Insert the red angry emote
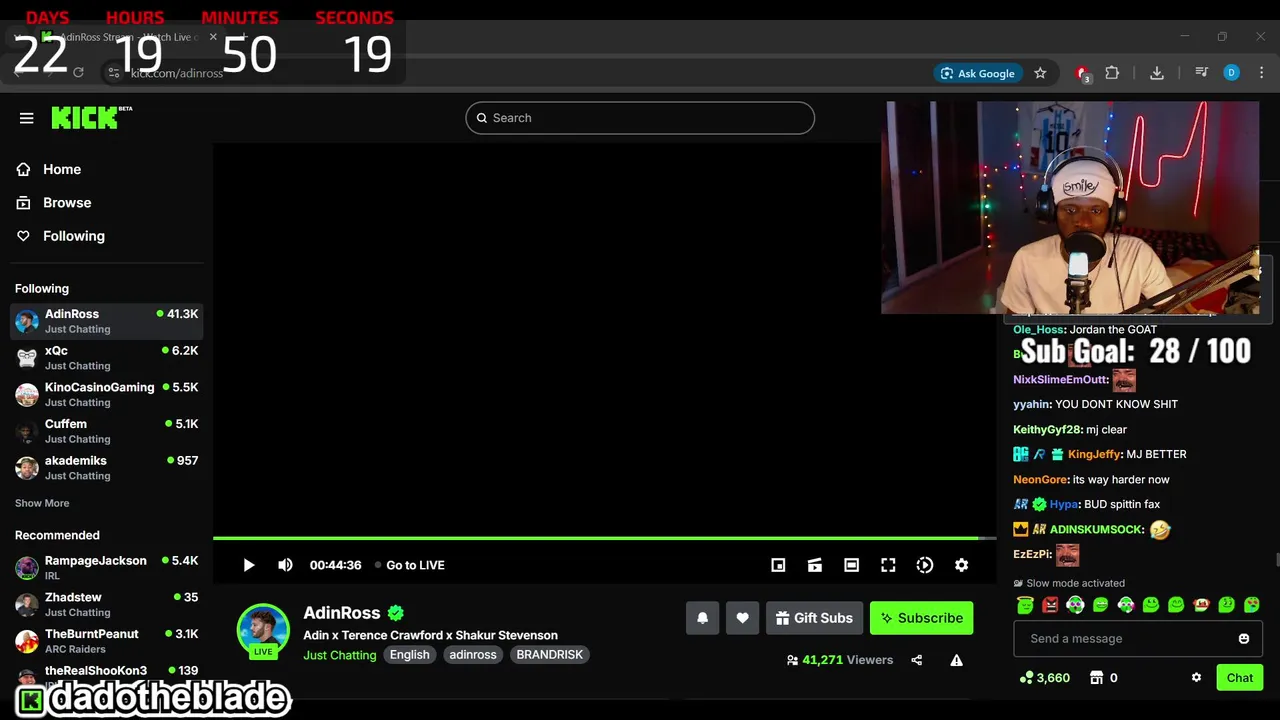This screenshot has height=720, width=1280. coord(1050,605)
